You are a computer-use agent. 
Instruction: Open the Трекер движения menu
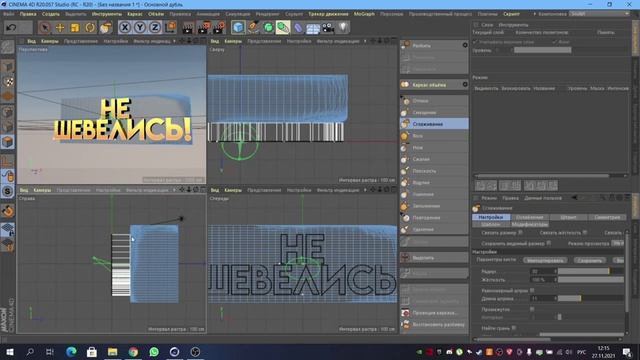pos(328,14)
